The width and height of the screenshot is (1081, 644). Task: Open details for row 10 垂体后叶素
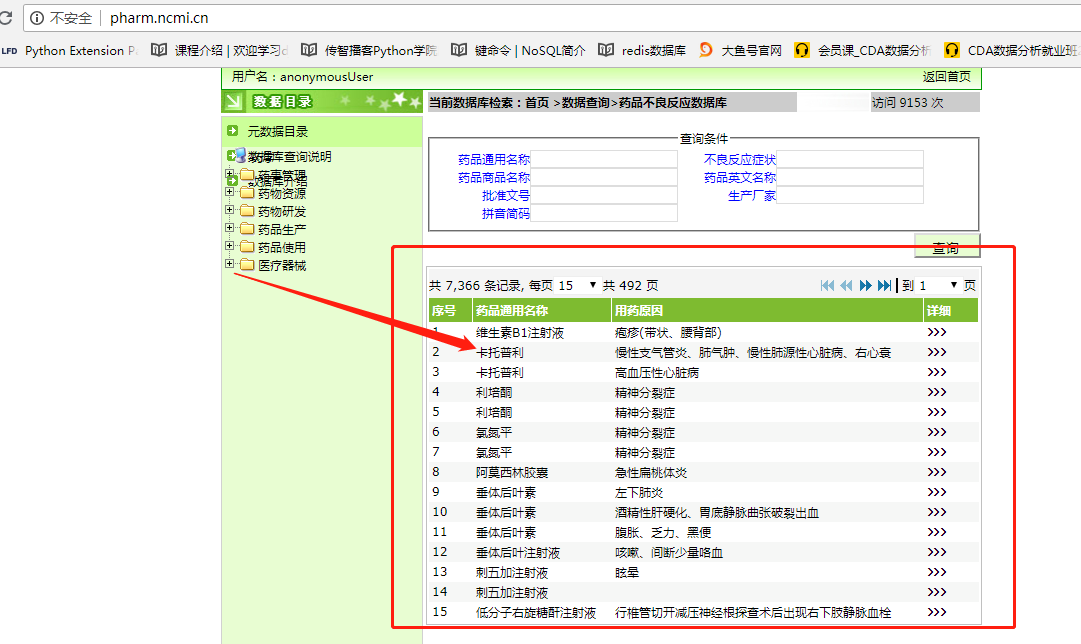937,512
